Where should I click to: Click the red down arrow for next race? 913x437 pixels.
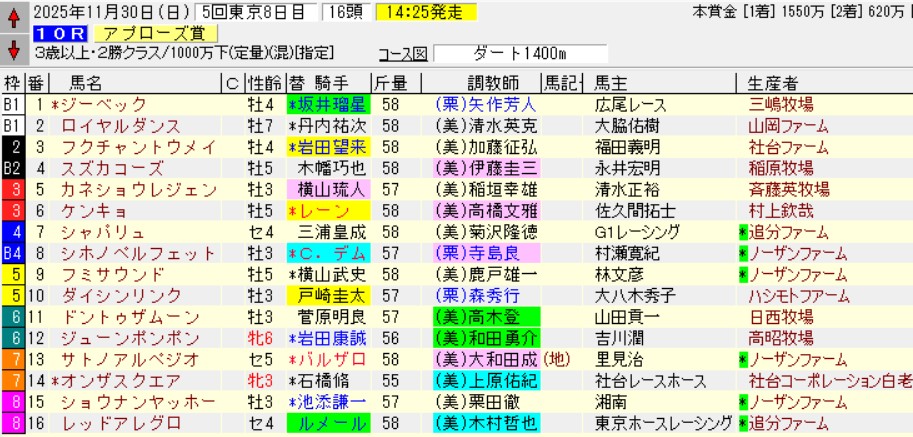tap(14, 50)
